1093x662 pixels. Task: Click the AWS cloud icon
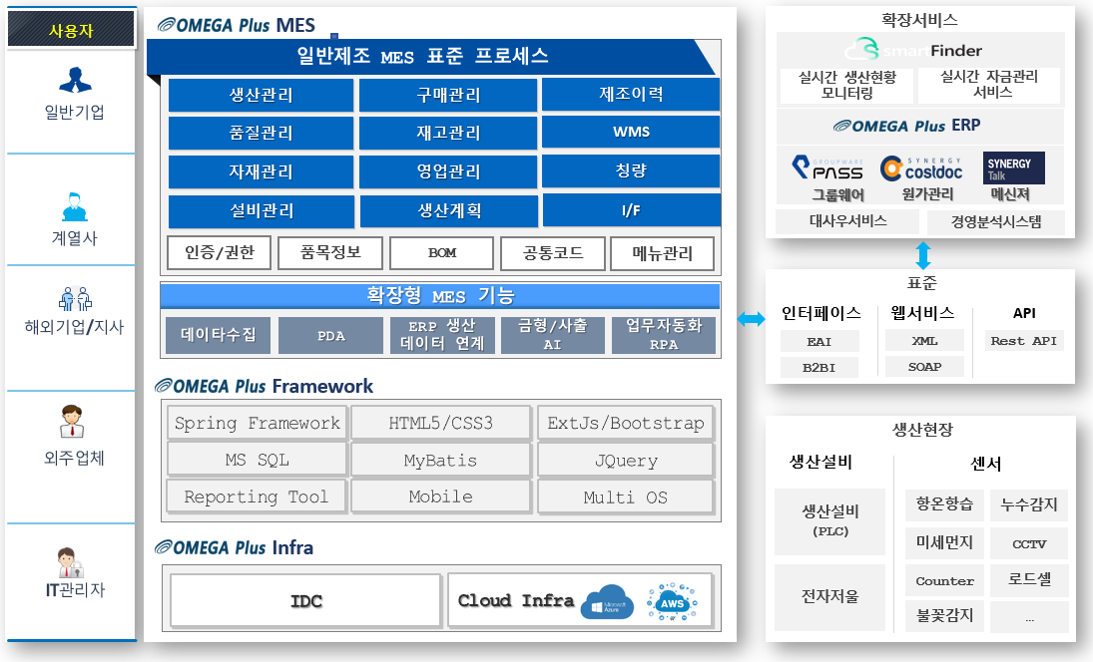(x=671, y=602)
